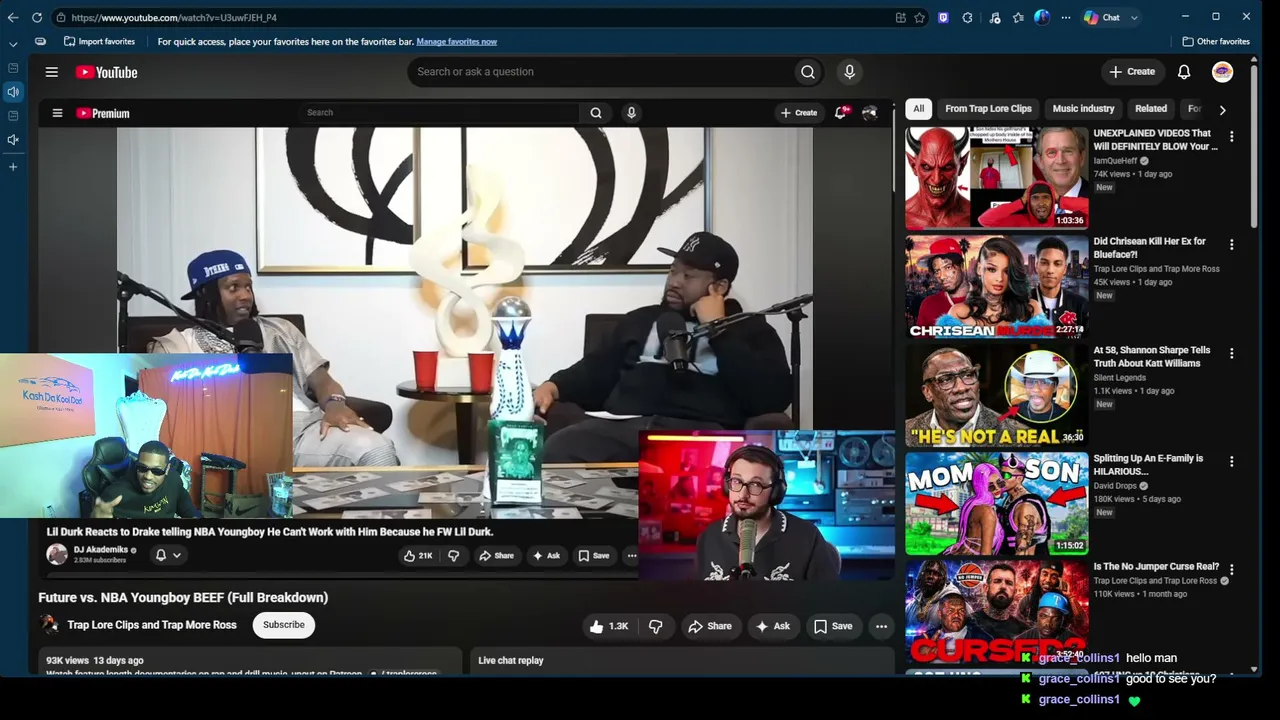Go to YouTube home via the logo
This screenshot has width=1280, height=720.
106,72
